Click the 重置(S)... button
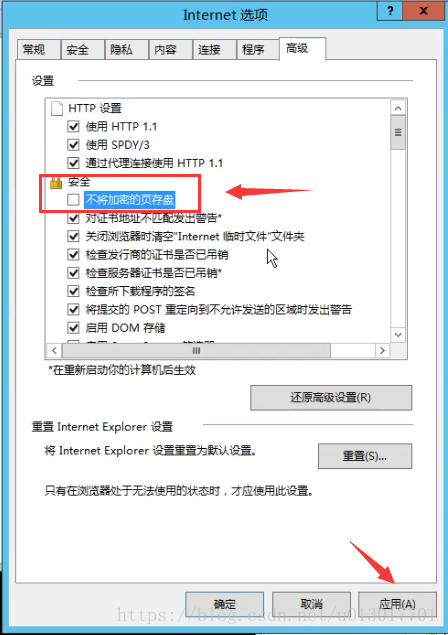The image size is (448, 635). pyautogui.click(x=365, y=456)
